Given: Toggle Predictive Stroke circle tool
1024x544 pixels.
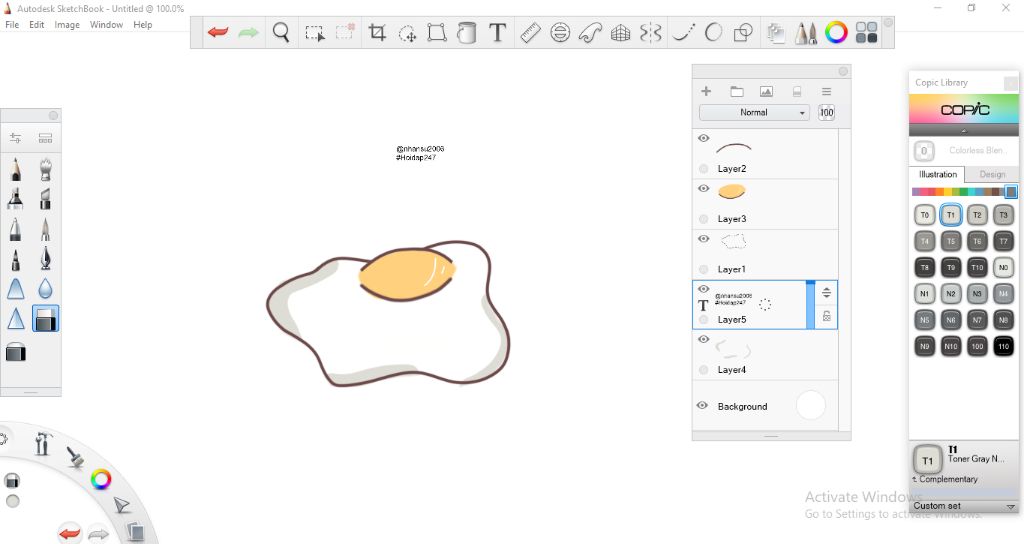Looking at the screenshot, I should click(713, 32).
